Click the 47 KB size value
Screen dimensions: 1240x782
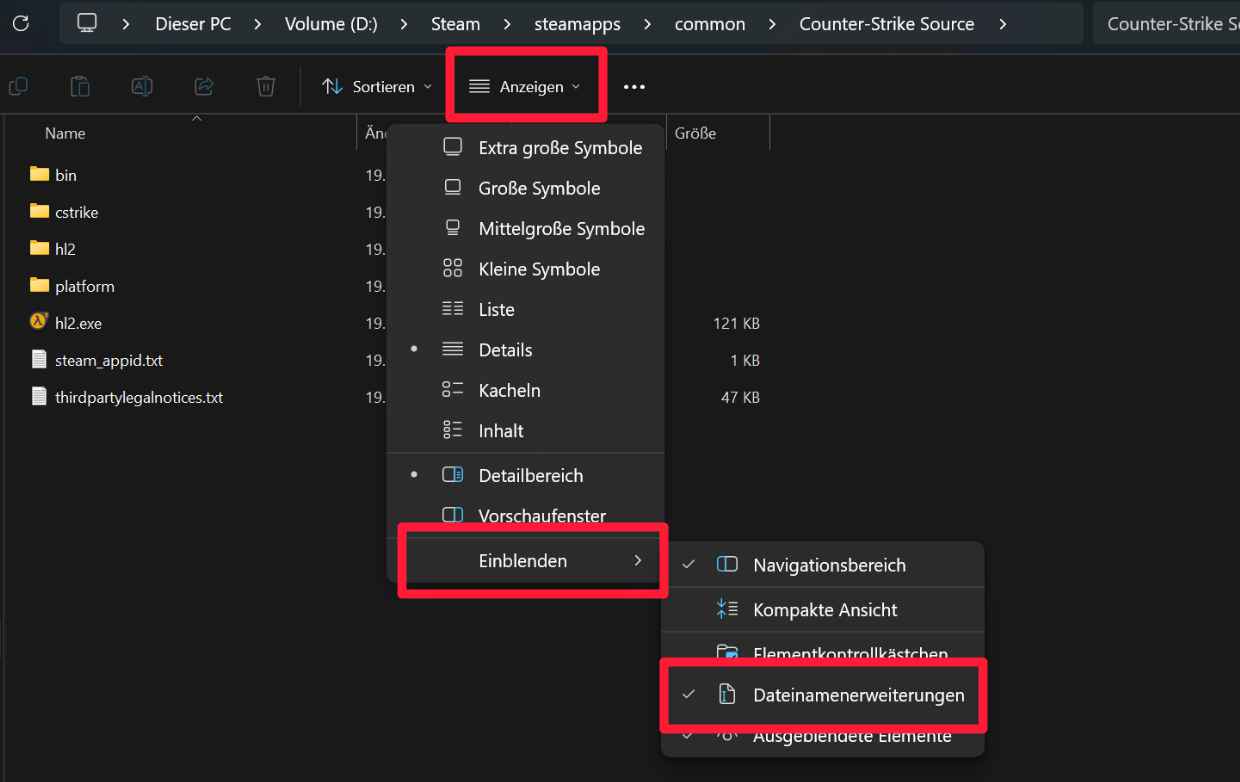coord(741,397)
